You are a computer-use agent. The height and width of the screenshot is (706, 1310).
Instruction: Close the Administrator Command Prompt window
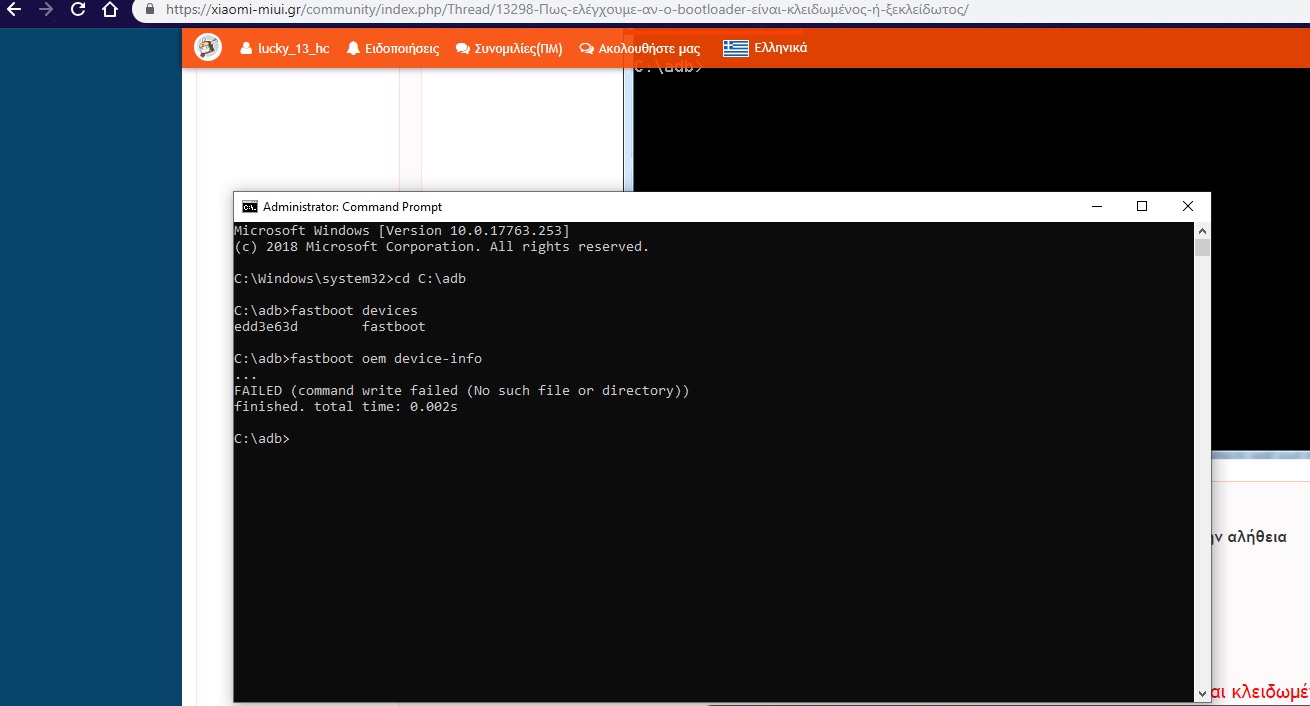point(1188,207)
